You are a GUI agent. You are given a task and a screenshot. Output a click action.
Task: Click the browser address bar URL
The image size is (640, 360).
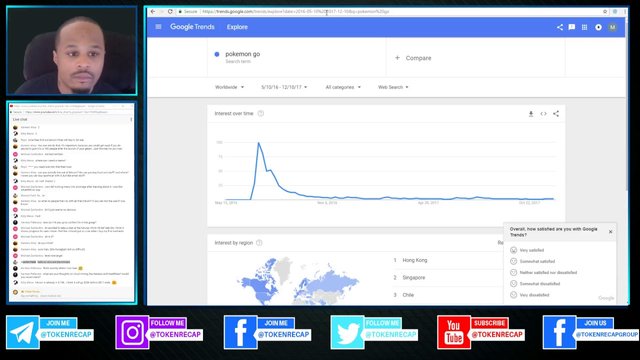[x=296, y=11]
